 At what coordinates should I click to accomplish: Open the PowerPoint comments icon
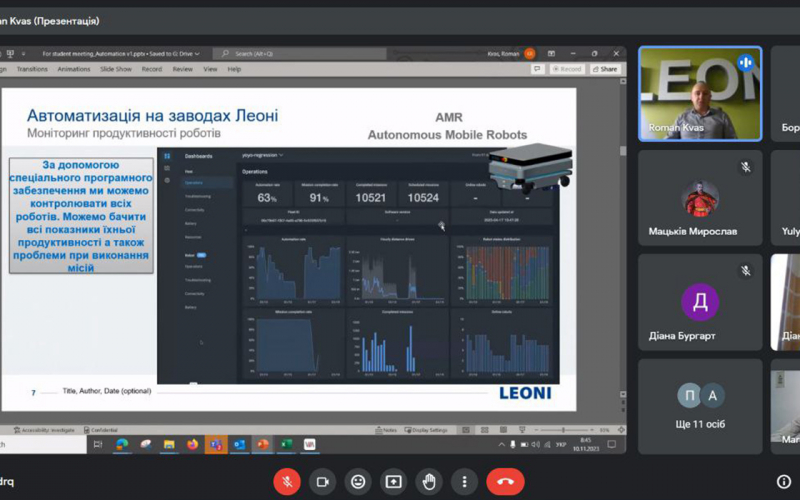point(536,69)
